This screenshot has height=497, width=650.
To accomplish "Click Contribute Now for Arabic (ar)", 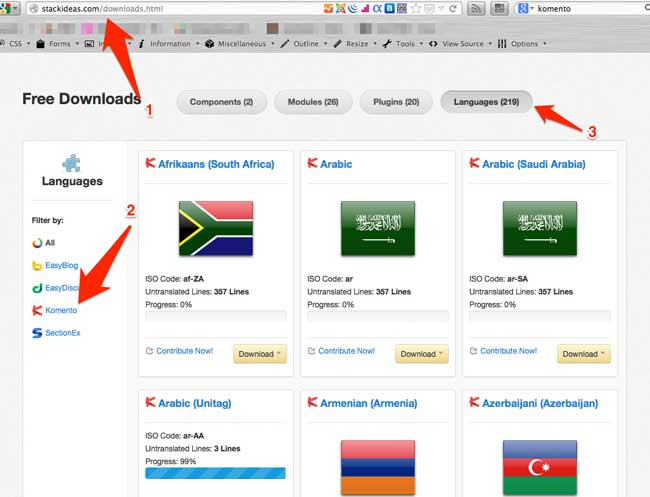I will point(342,351).
